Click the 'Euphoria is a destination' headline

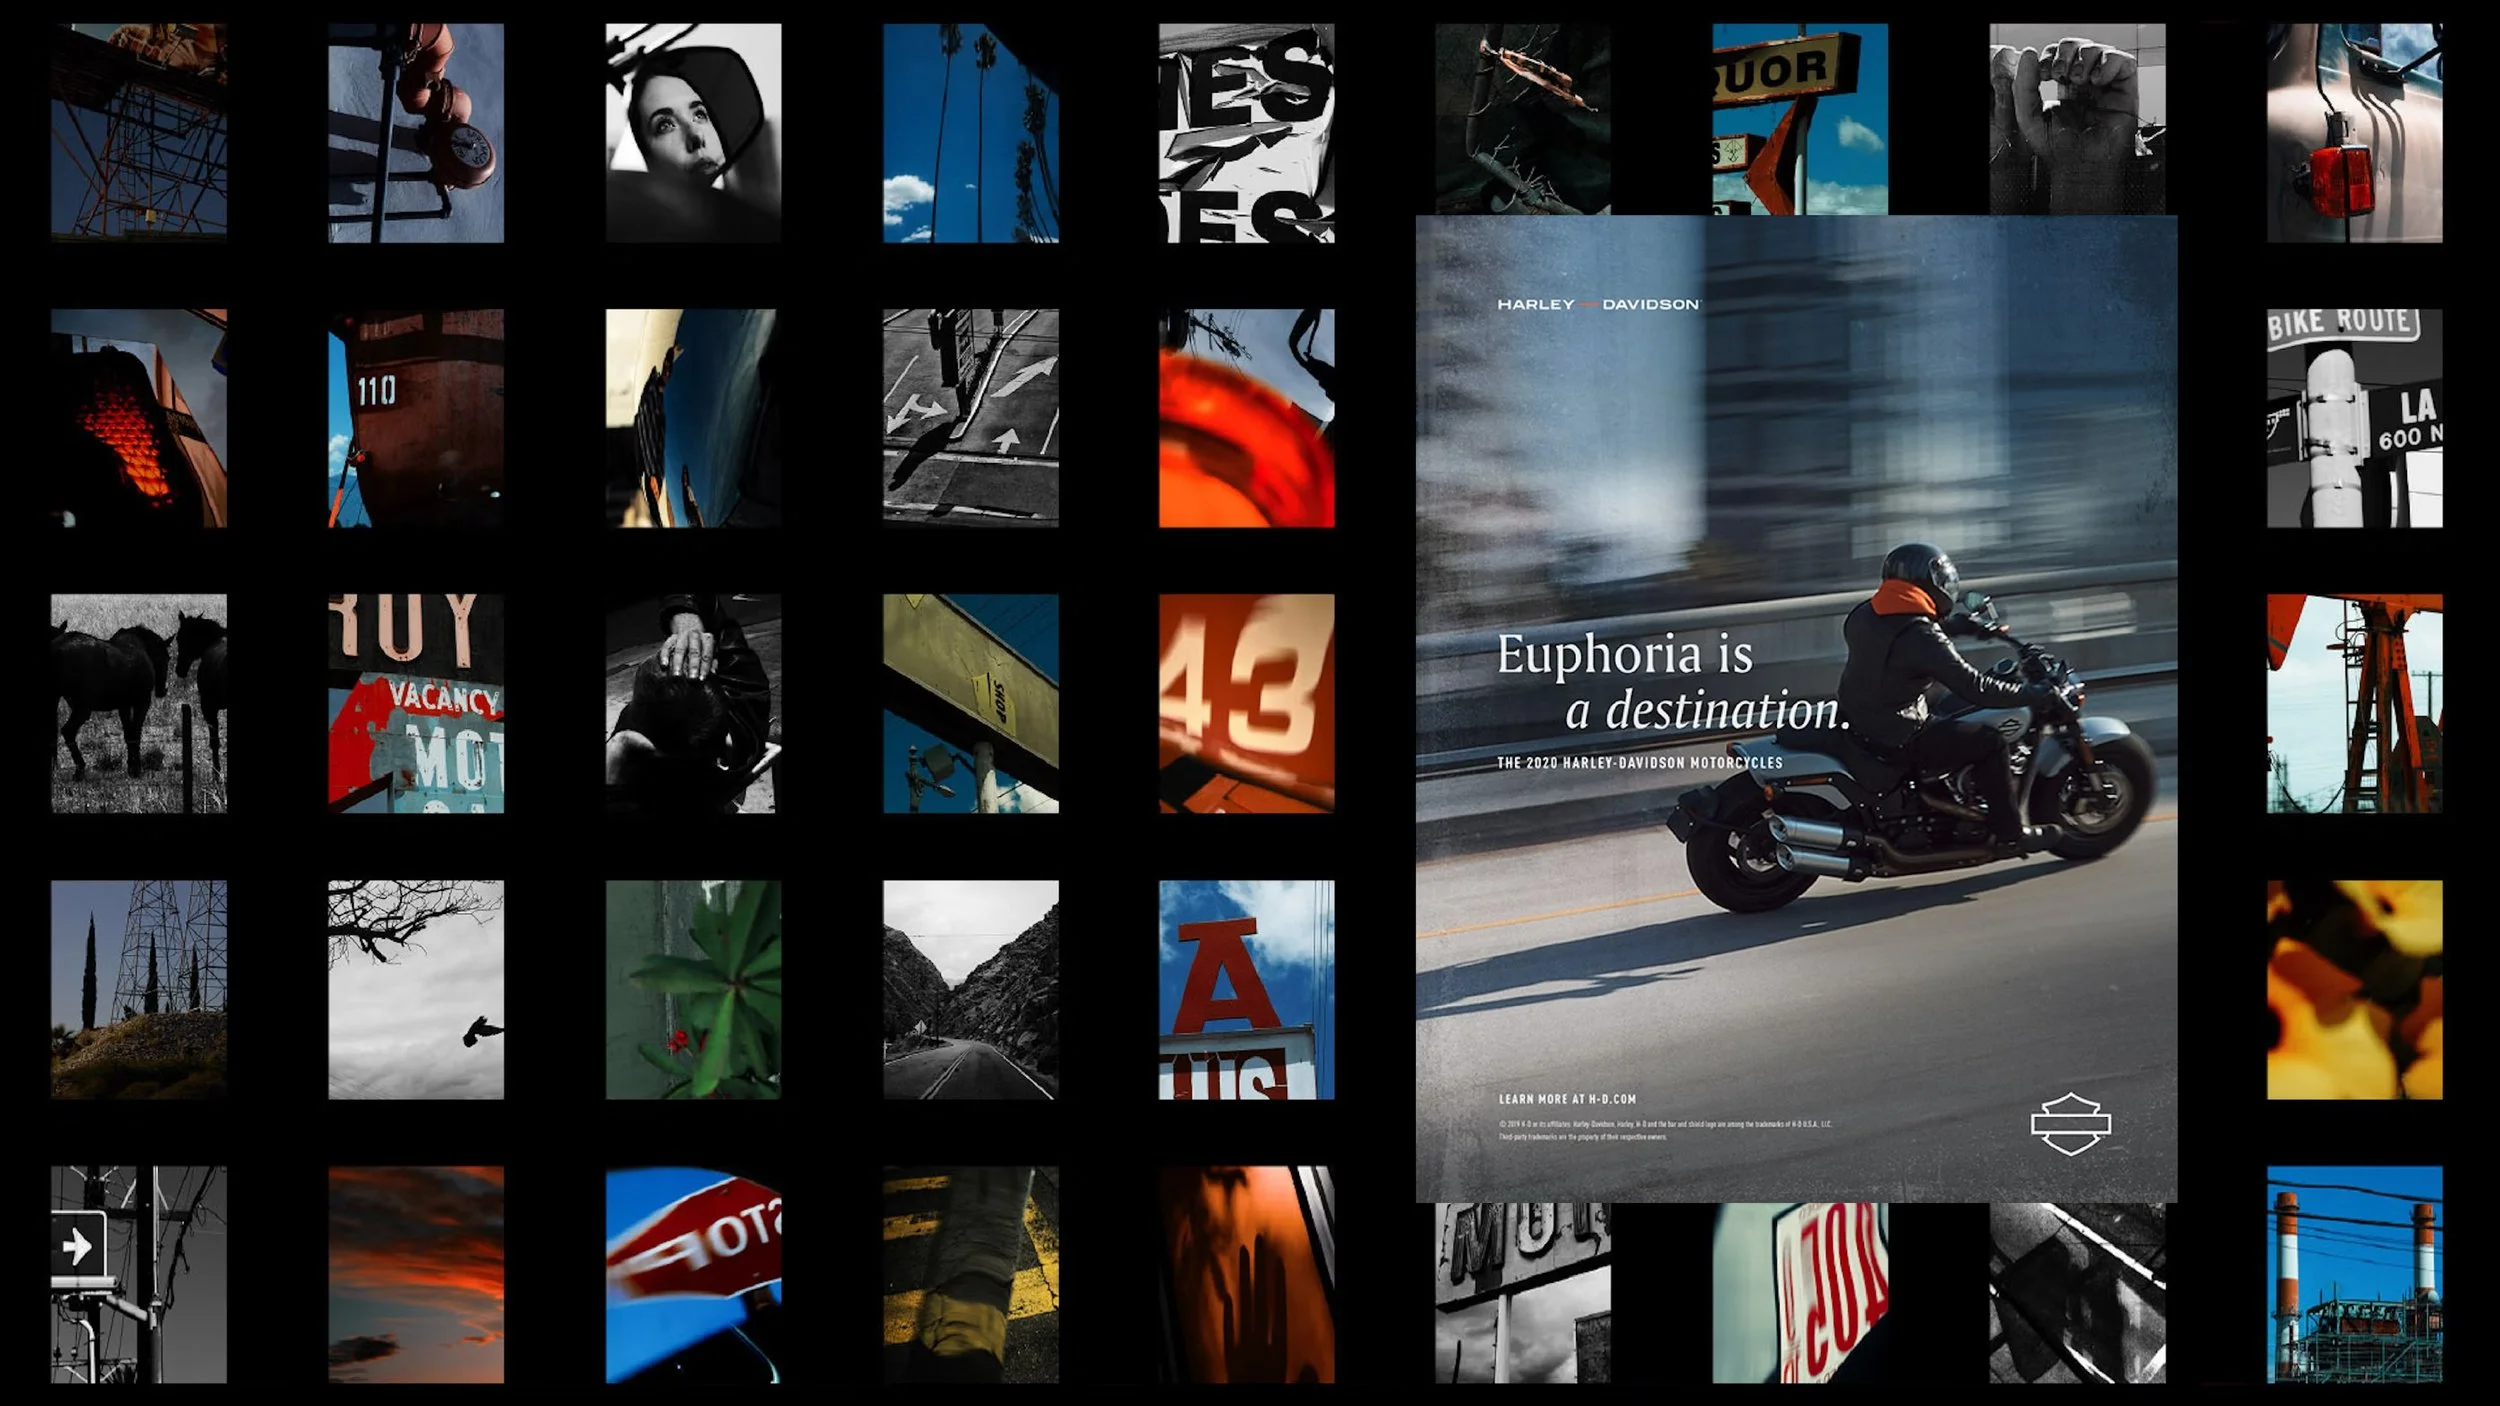pos(1672,682)
